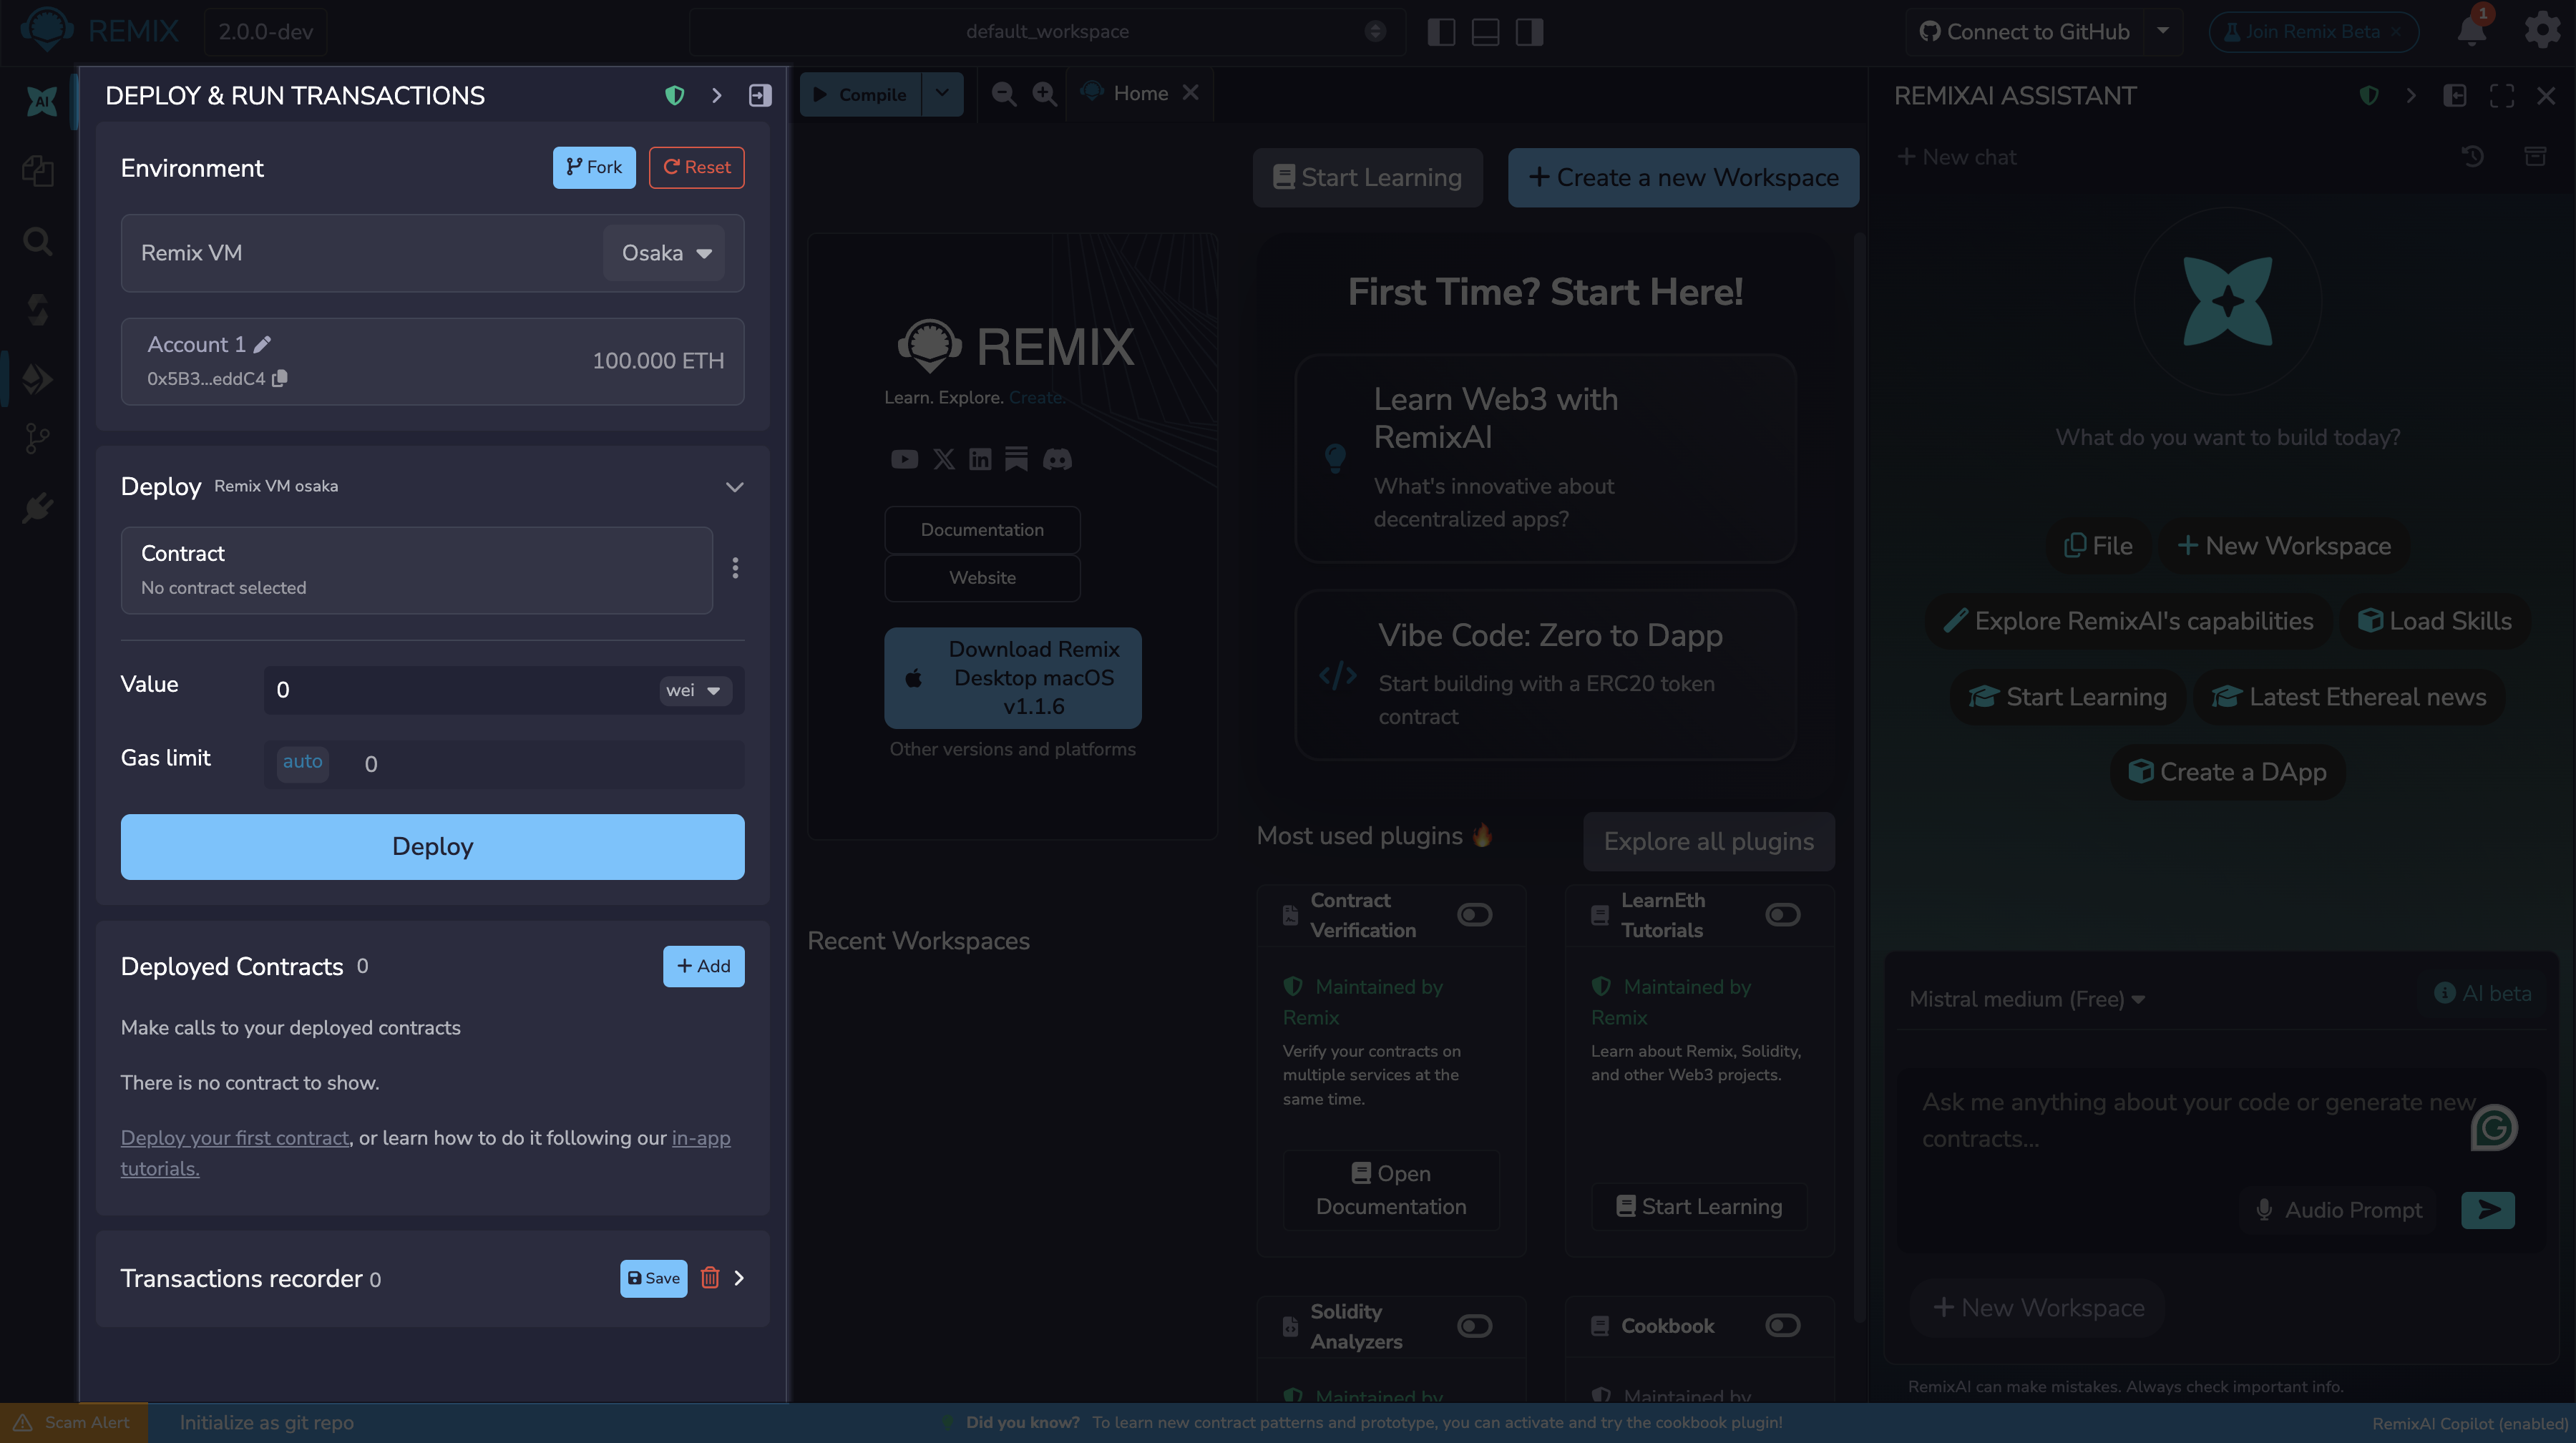Open the File Explorer sidebar icon
The image size is (2576, 1443).
click(x=38, y=171)
